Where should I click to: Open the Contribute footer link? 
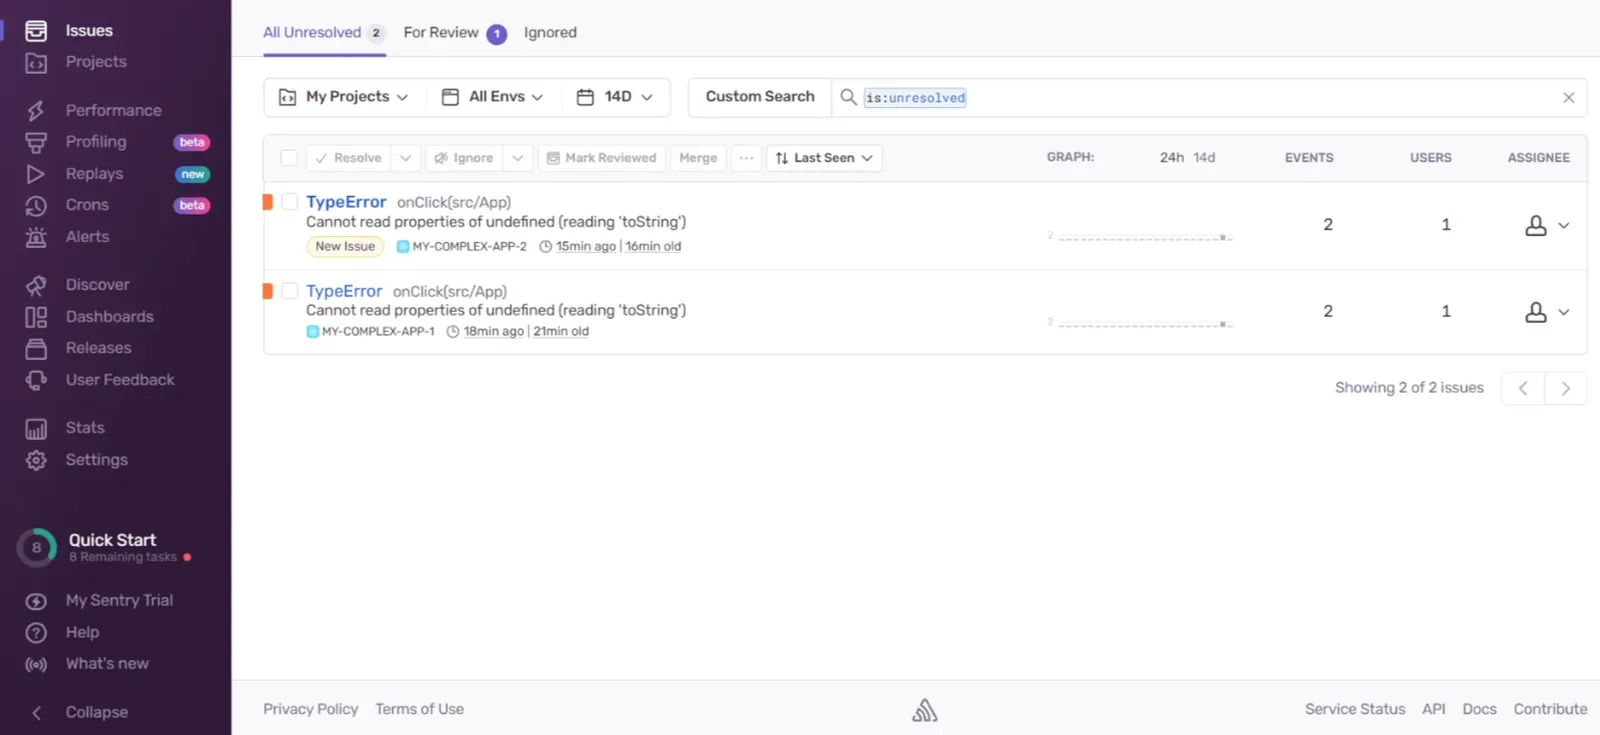1550,709
